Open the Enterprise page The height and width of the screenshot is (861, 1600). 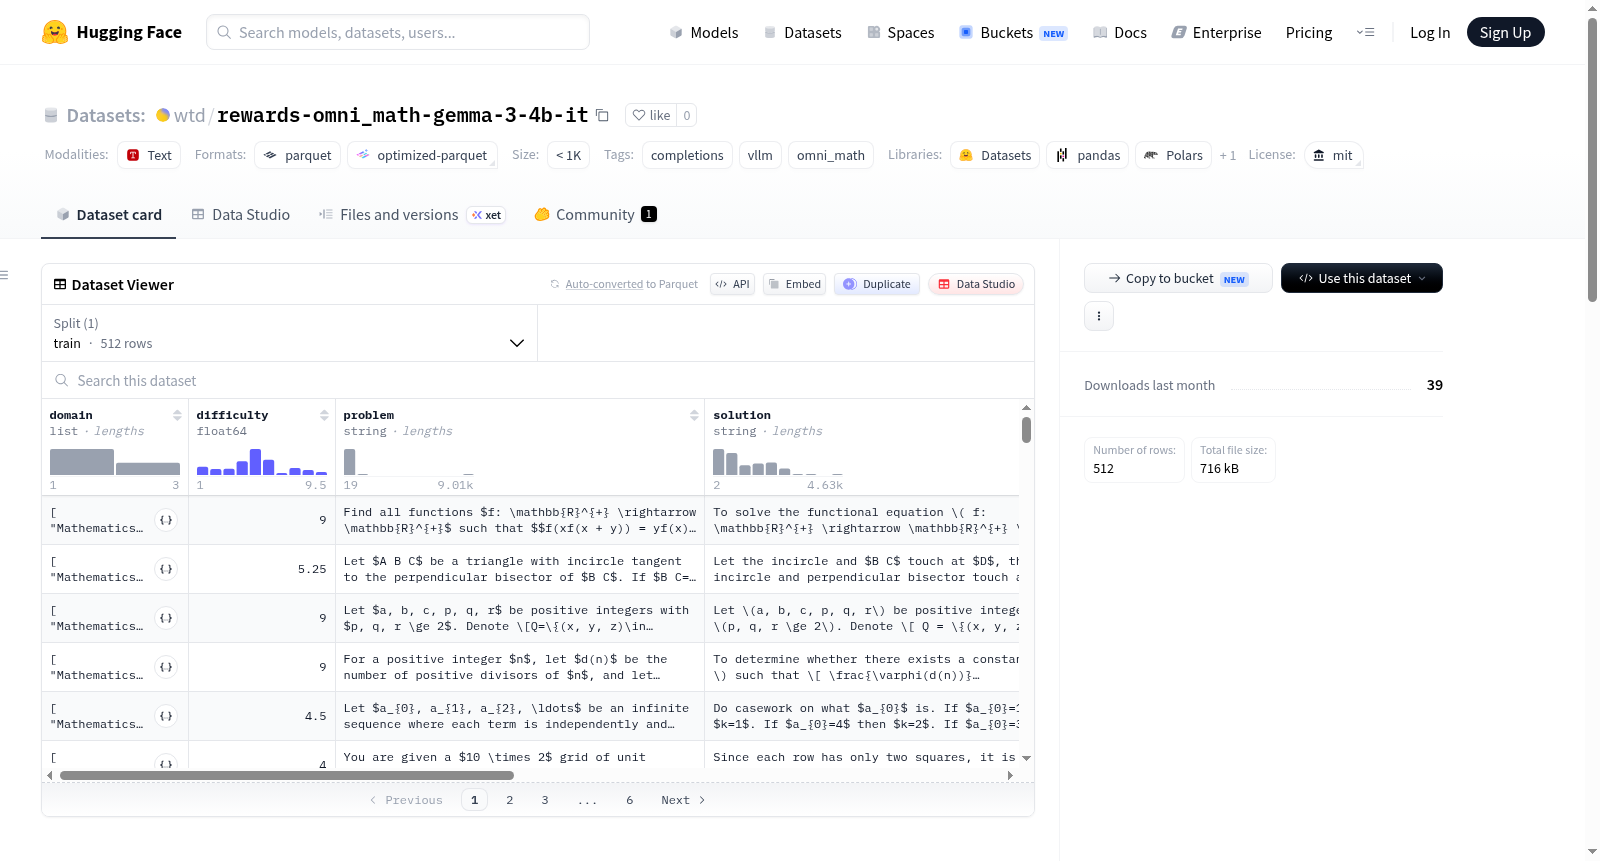coord(1216,32)
